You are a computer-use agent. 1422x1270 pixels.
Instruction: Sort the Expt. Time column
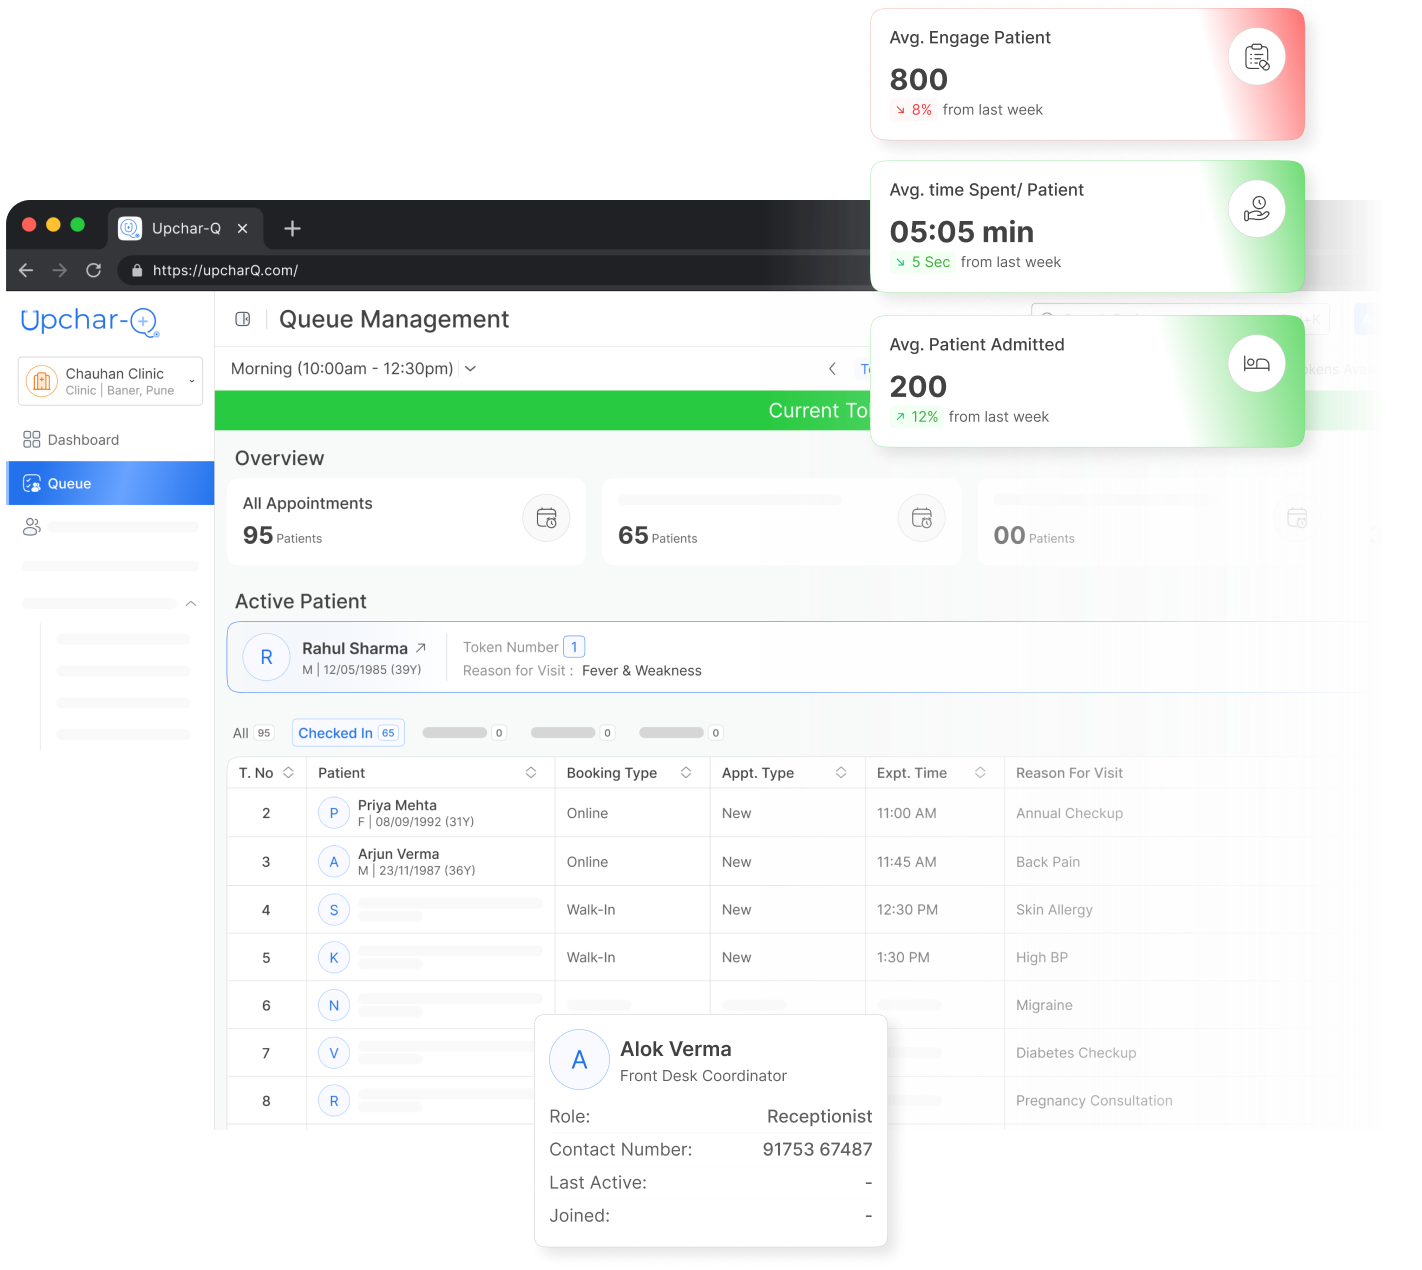point(980,773)
